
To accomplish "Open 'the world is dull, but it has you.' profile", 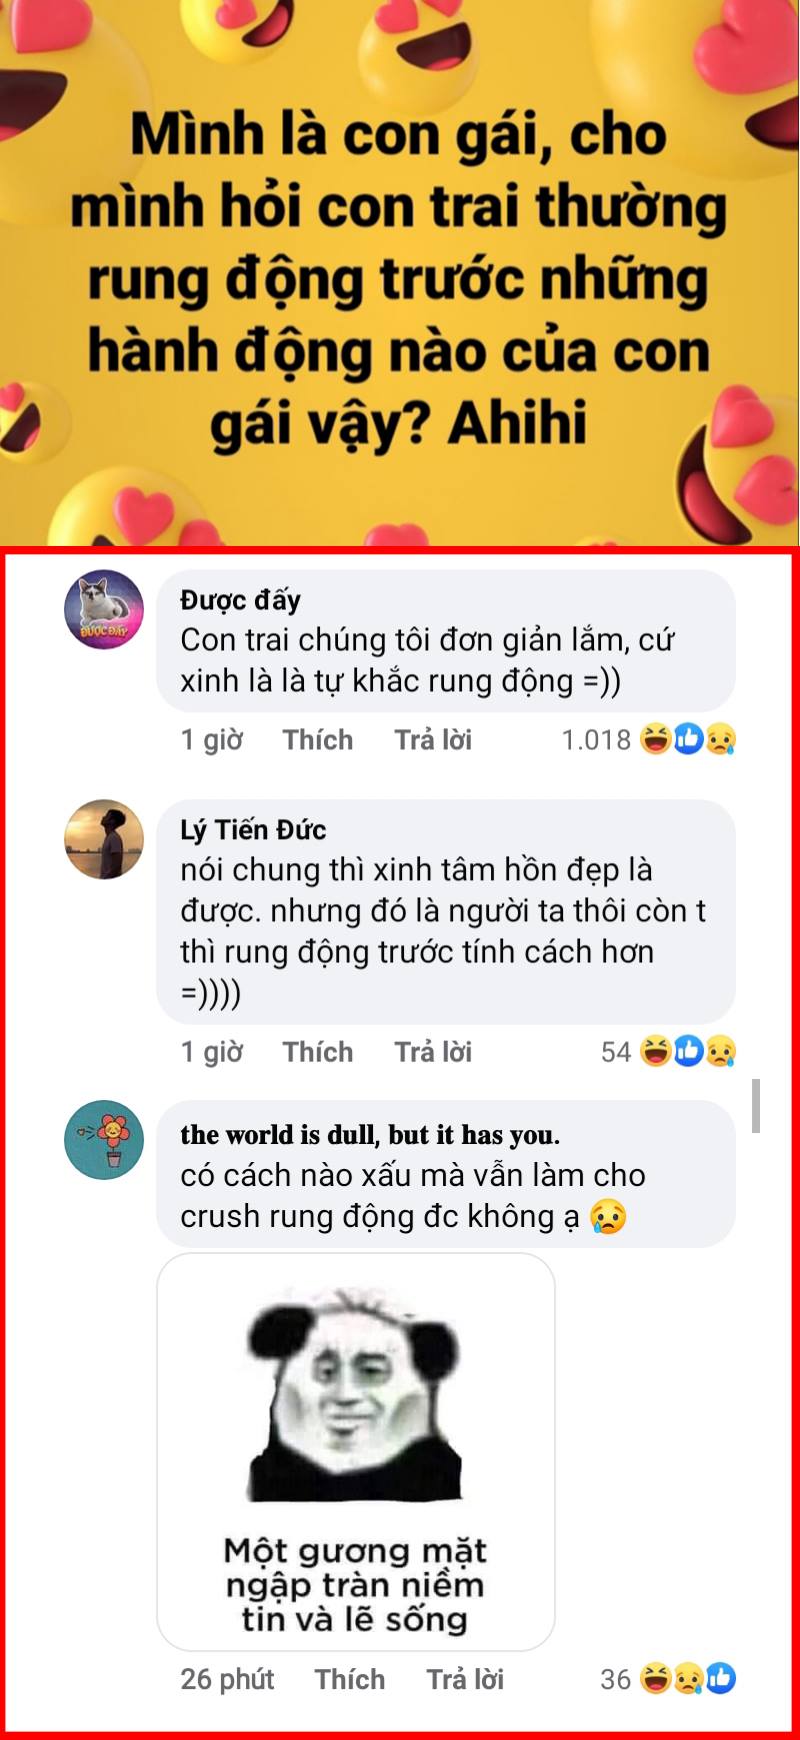I will pyautogui.click(x=370, y=1135).
